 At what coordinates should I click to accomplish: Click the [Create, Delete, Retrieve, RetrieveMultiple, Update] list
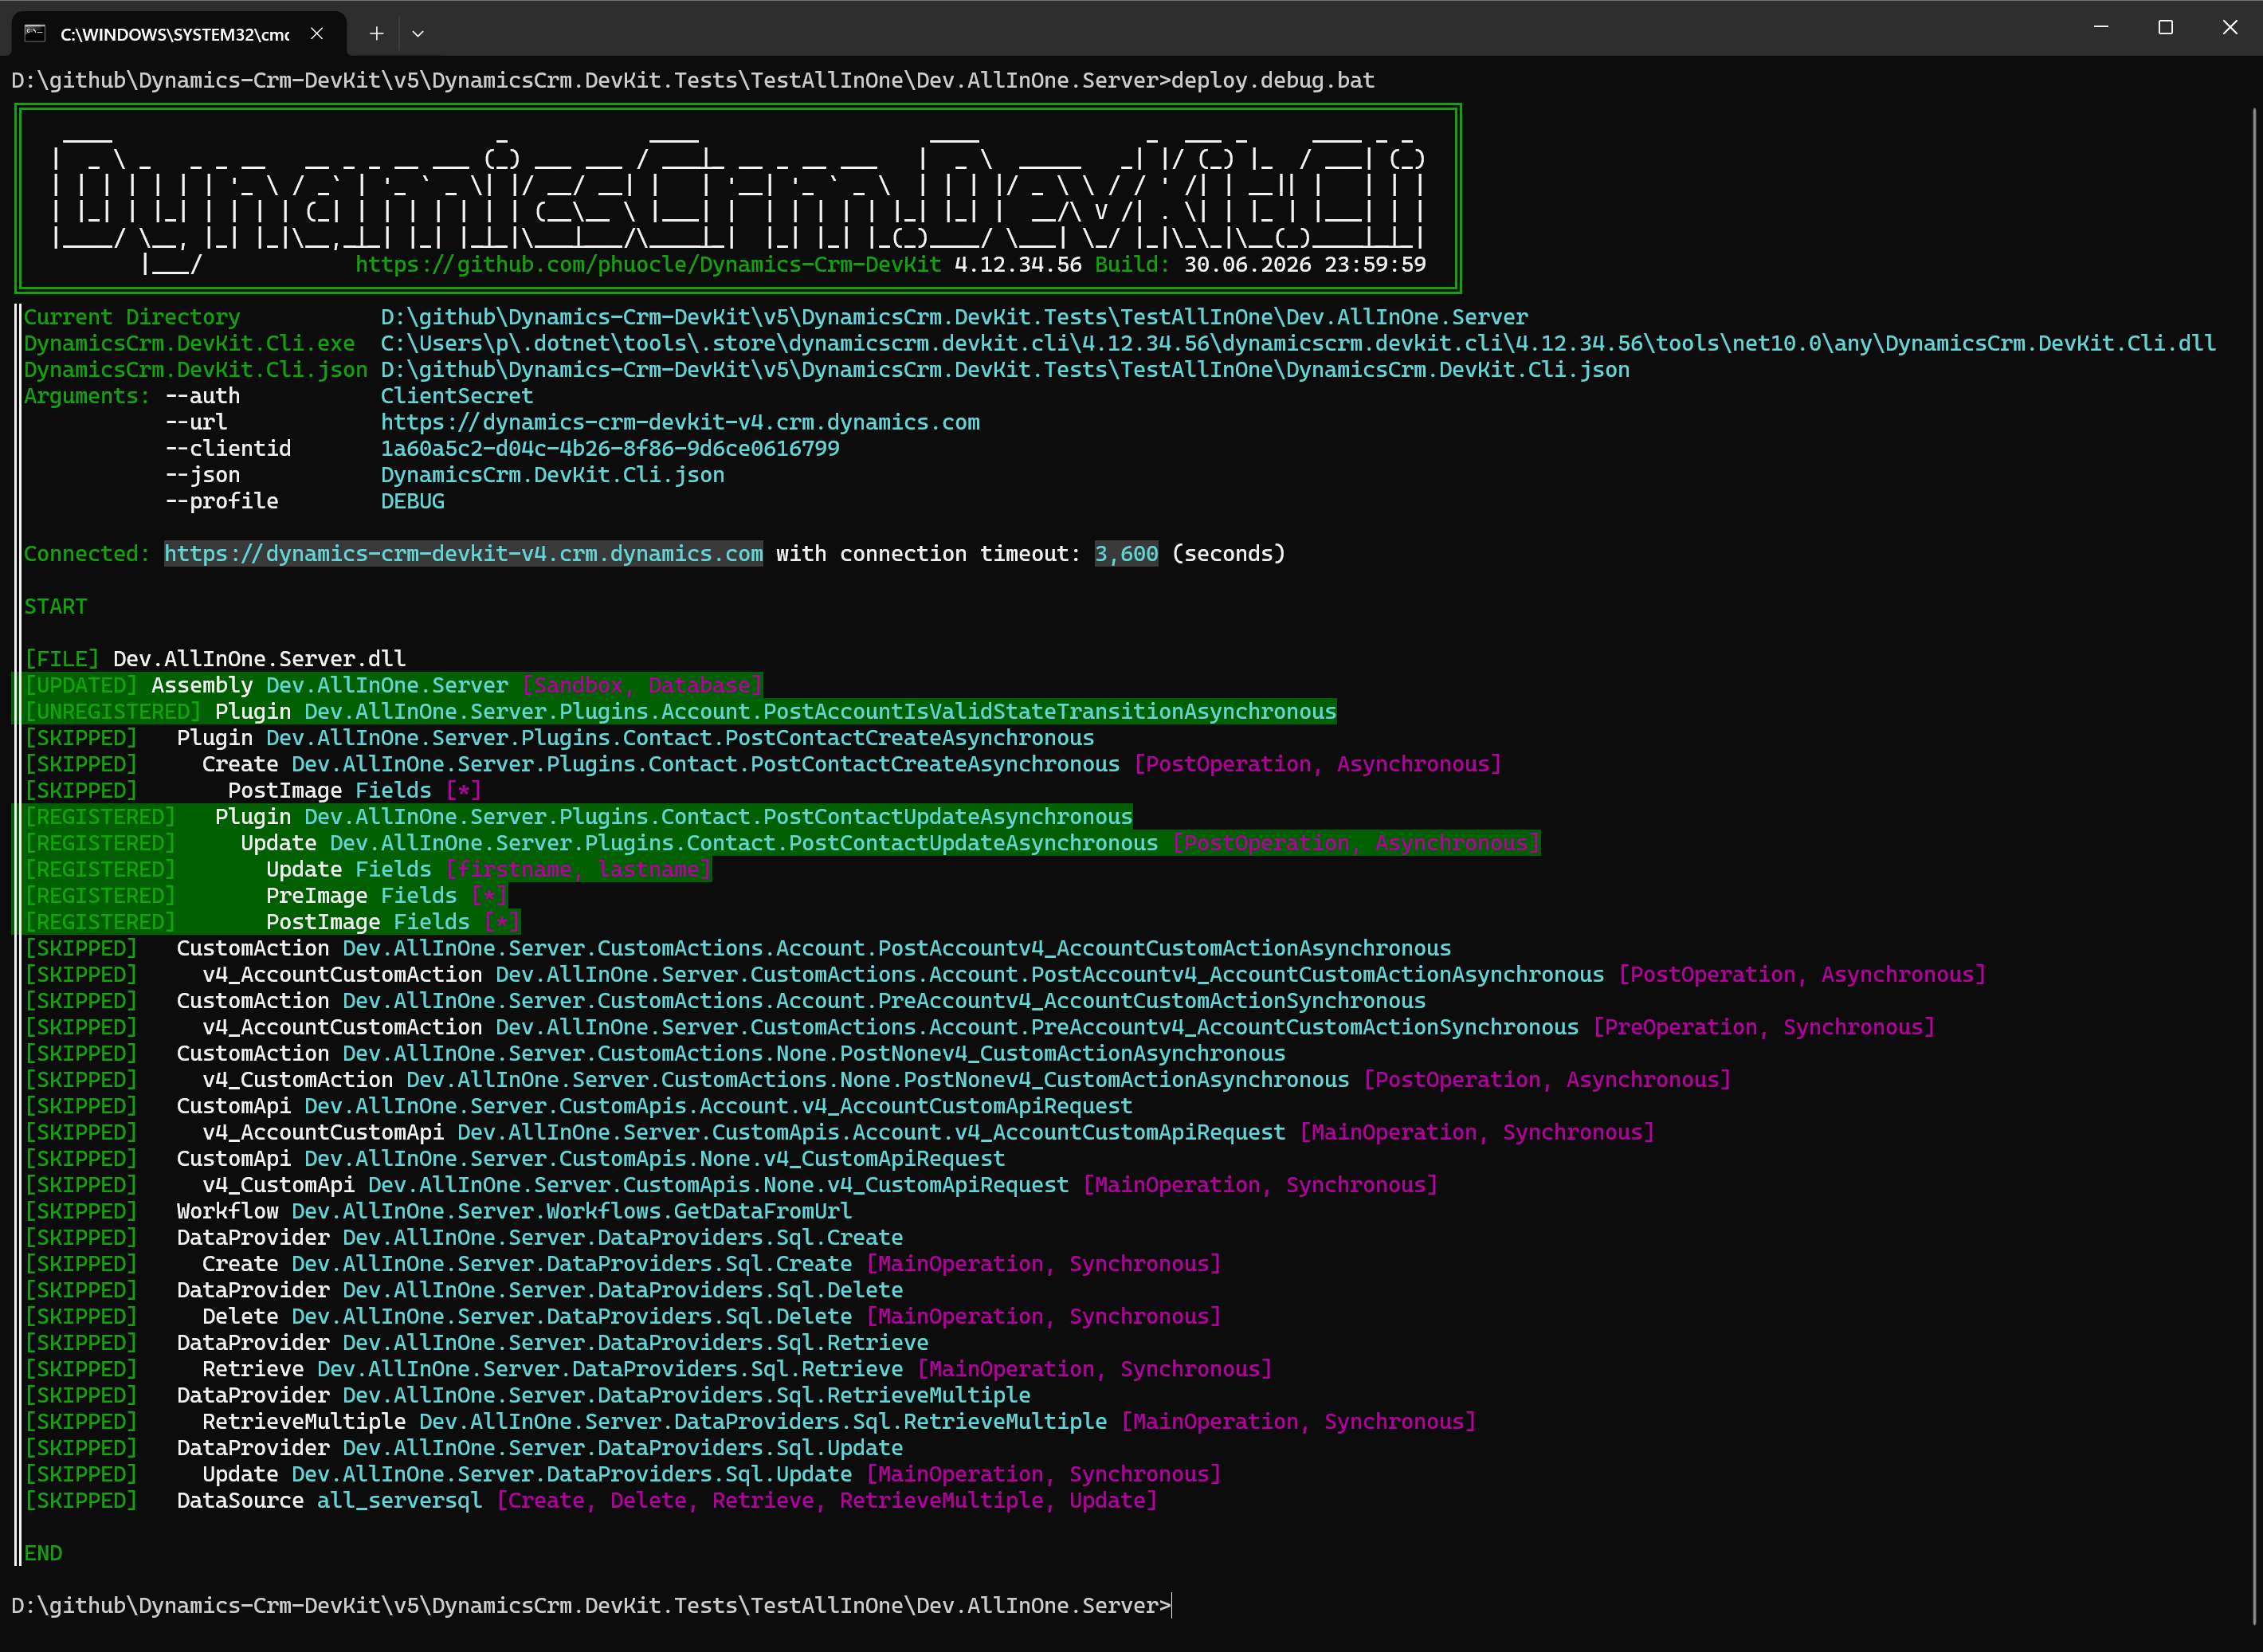point(827,1500)
